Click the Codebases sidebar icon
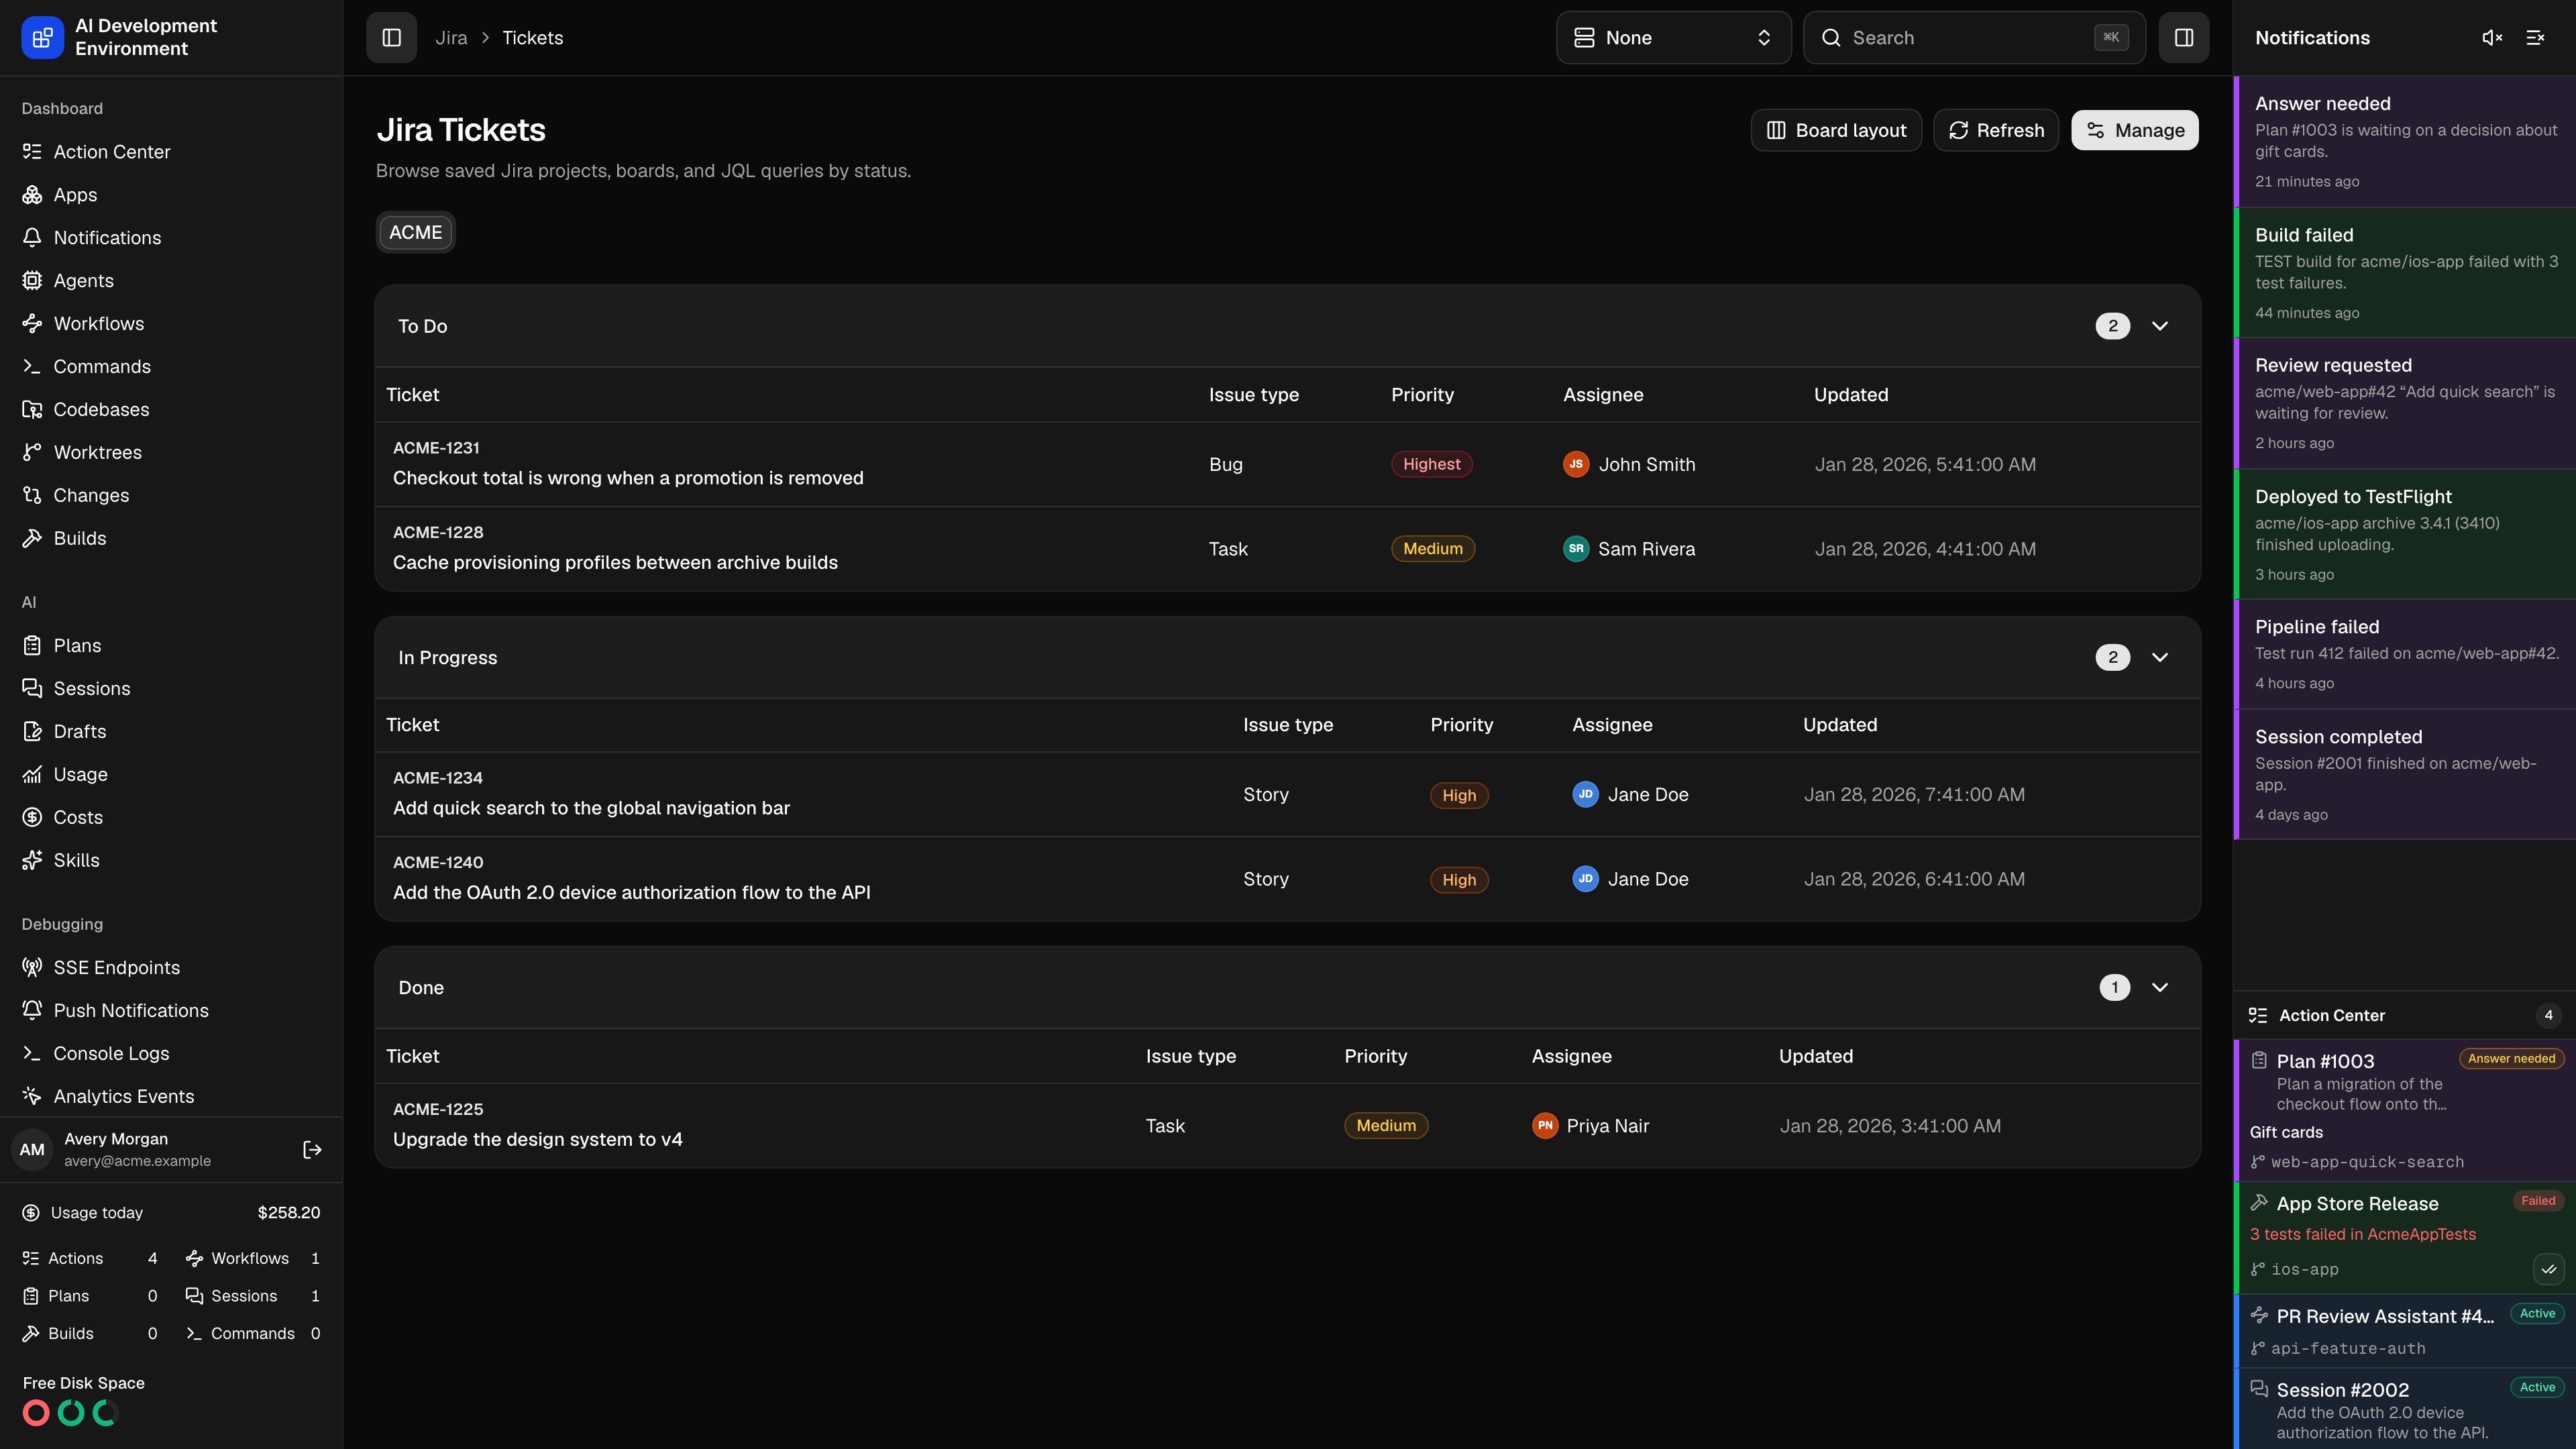The image size is (2576, 1449). coord(32,410)
